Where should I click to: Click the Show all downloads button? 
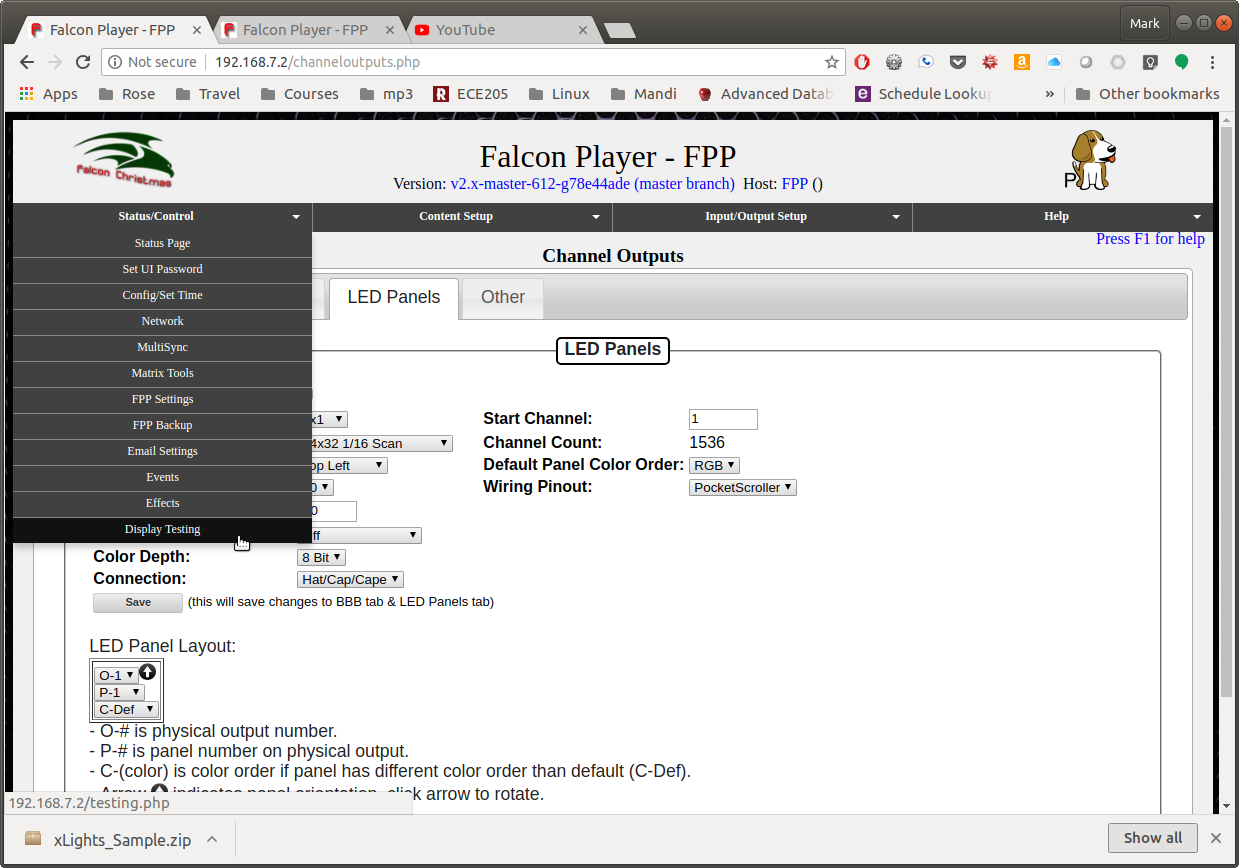click(1152, 838)
